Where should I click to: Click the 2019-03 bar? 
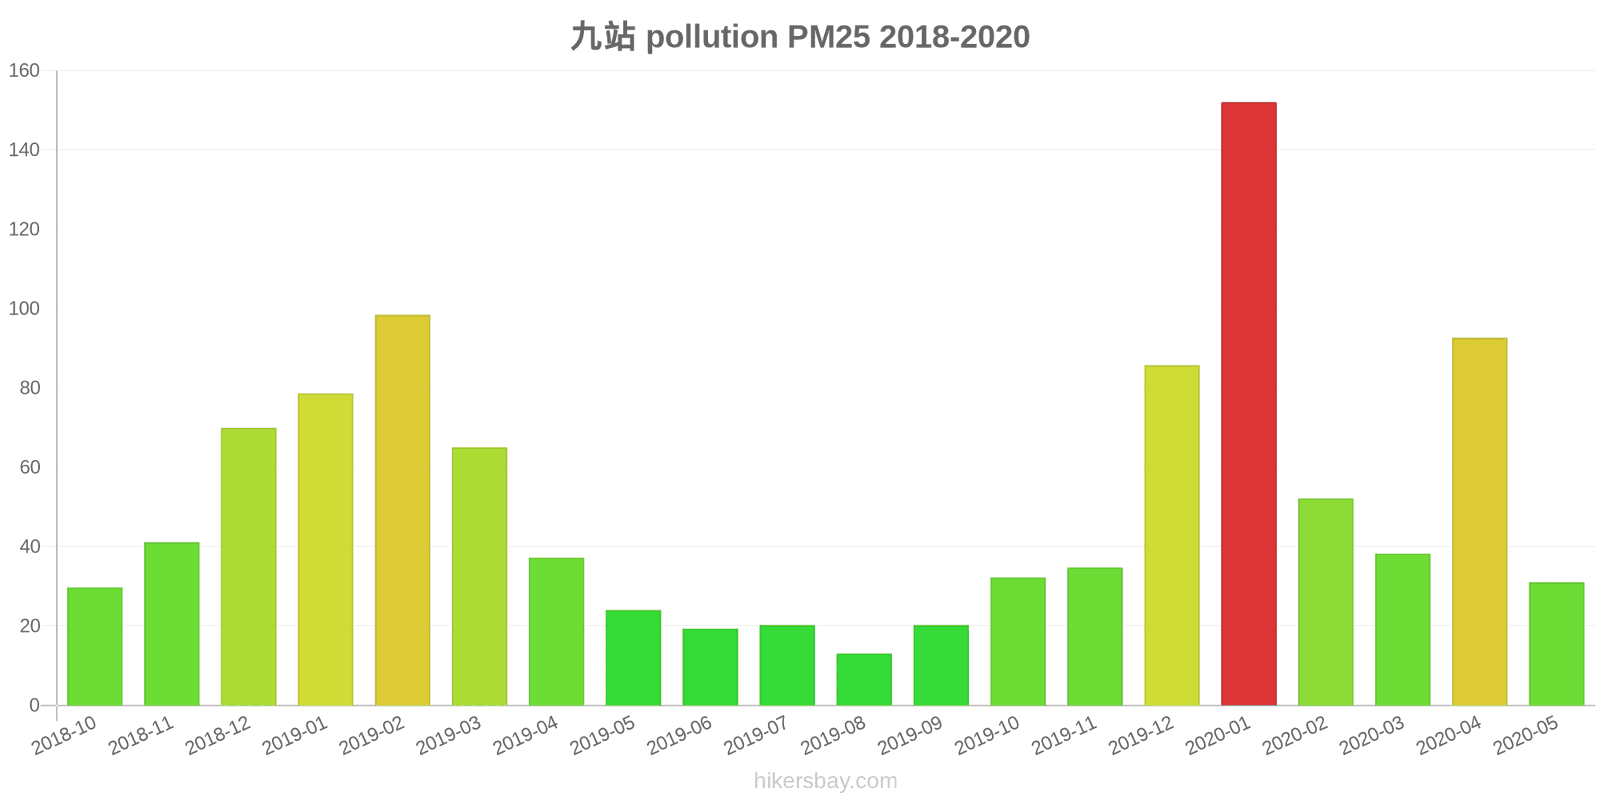click(479, 576)
